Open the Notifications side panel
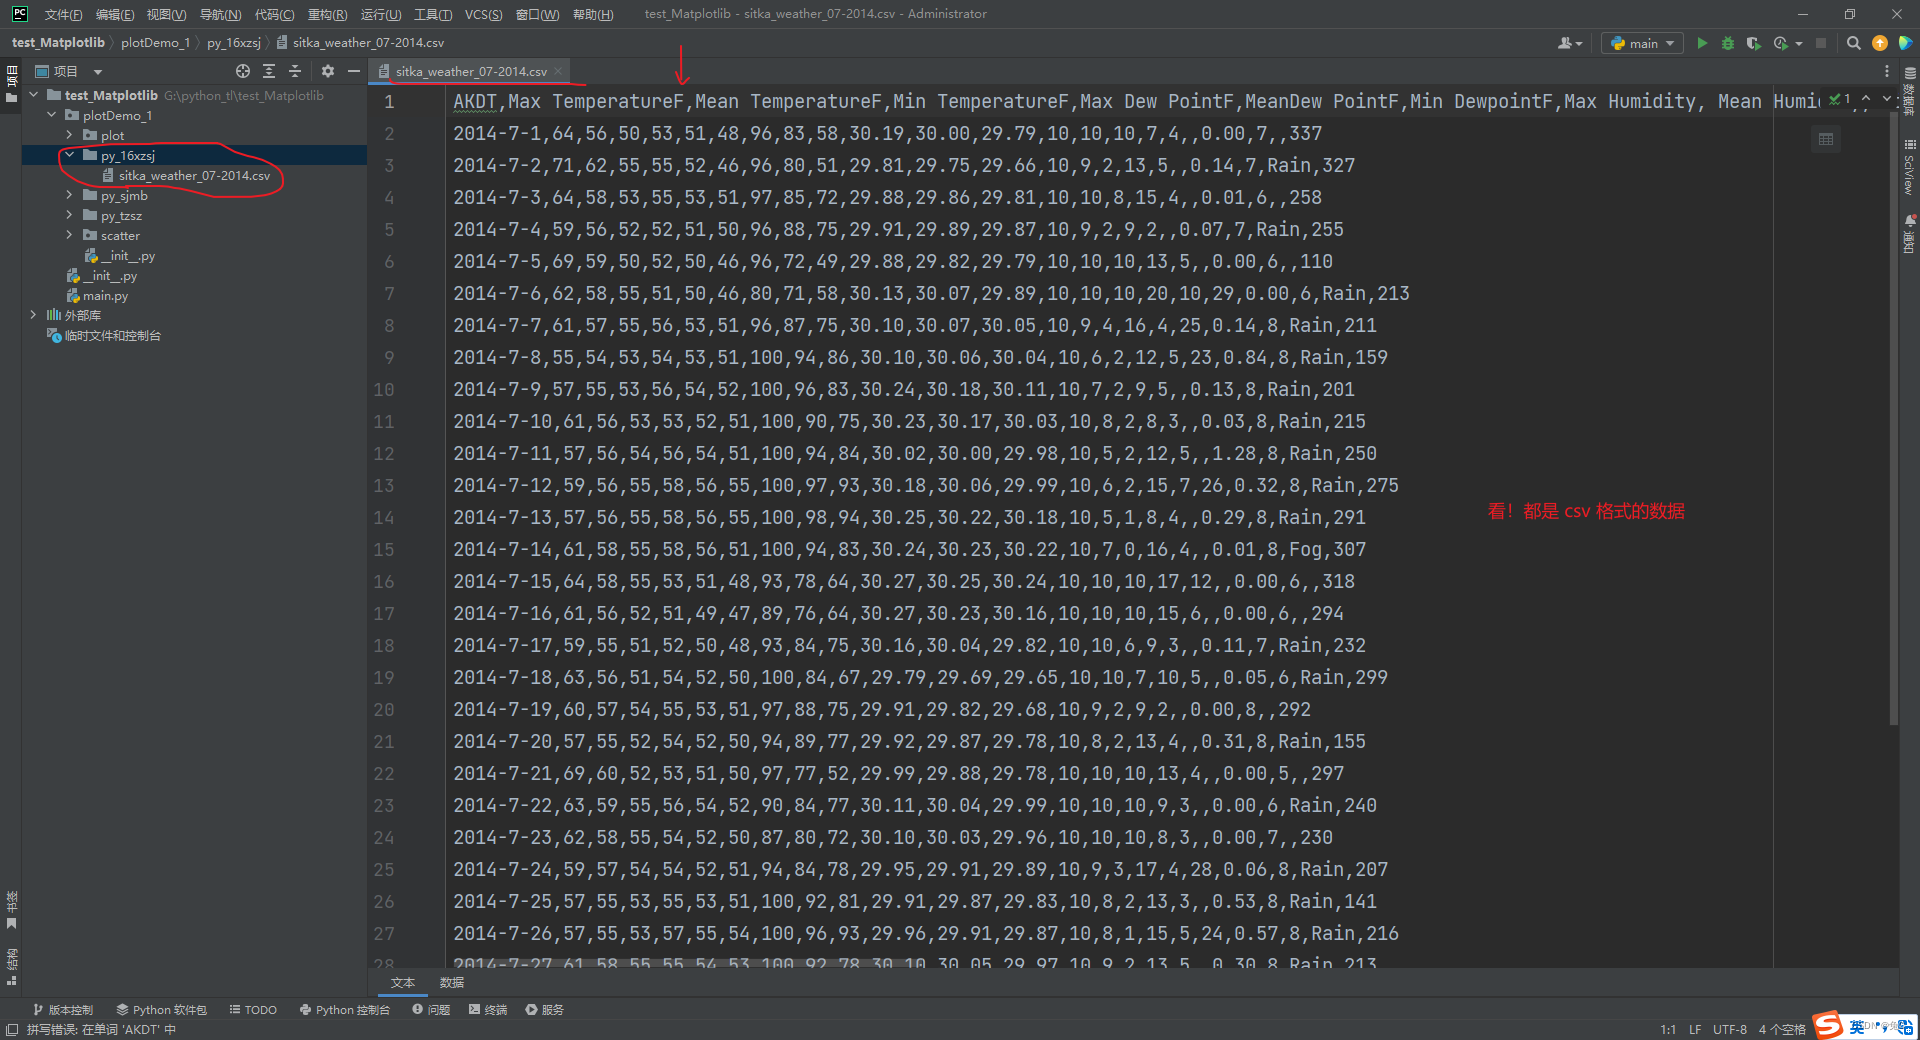Image resolution: width=1920 pixels, height=1040 pixels. click(1909, 235)
